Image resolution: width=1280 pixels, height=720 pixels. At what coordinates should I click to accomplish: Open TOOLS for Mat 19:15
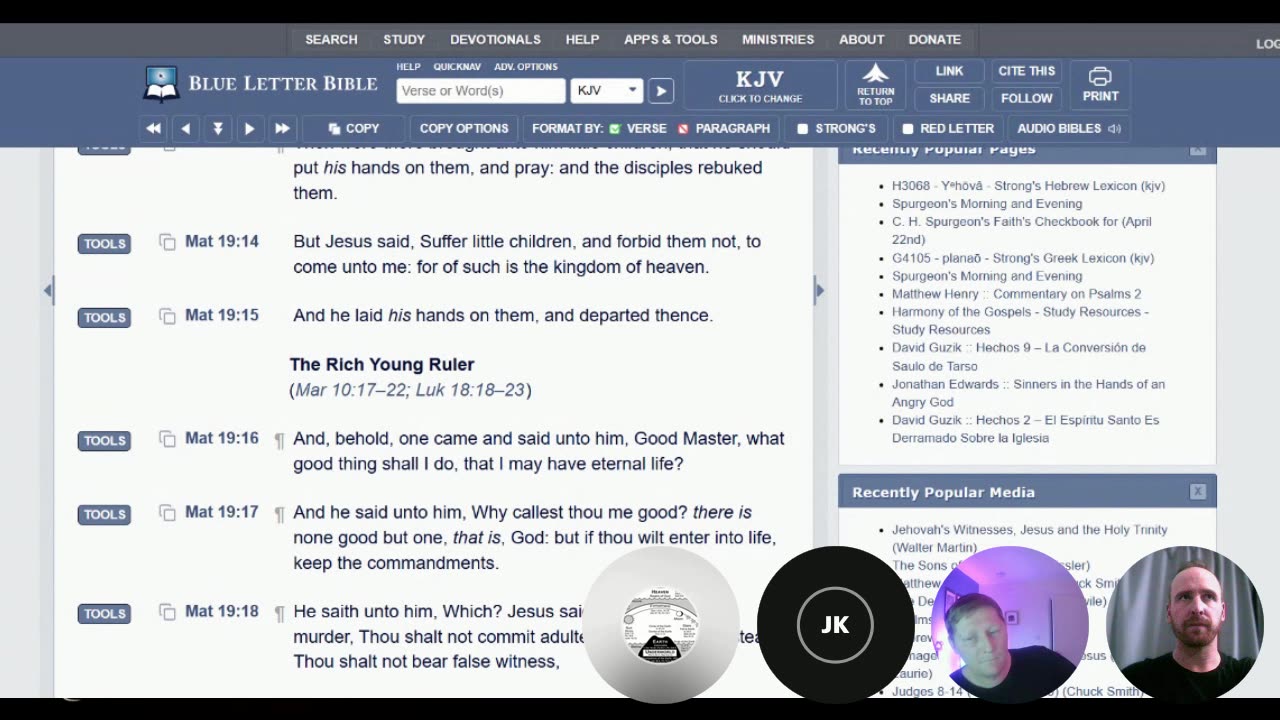[x=104, y=318]
